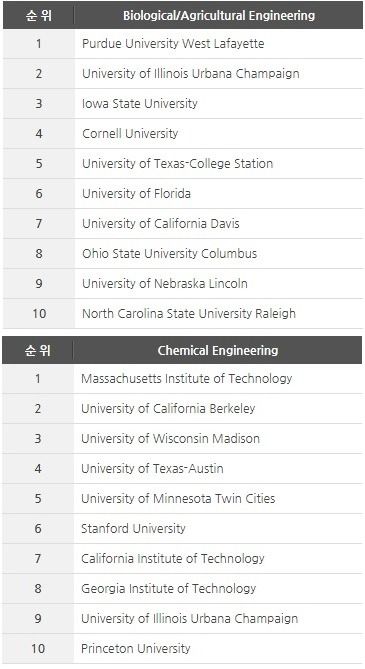Select Cornell University in the first table
The height and width of the screenshot is (669, 365).
[x=130, y=134]
